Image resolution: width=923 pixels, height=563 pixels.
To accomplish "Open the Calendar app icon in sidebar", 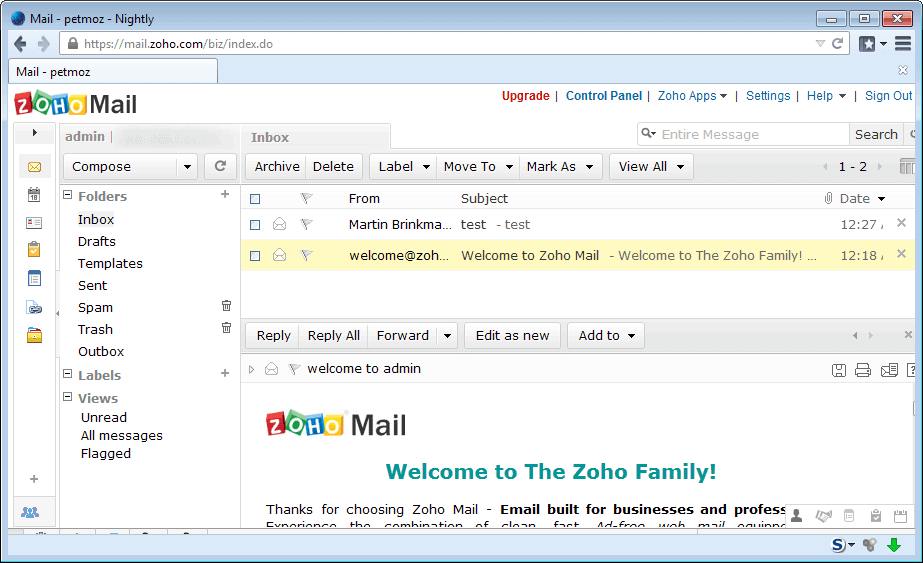I will coord(34,194).
